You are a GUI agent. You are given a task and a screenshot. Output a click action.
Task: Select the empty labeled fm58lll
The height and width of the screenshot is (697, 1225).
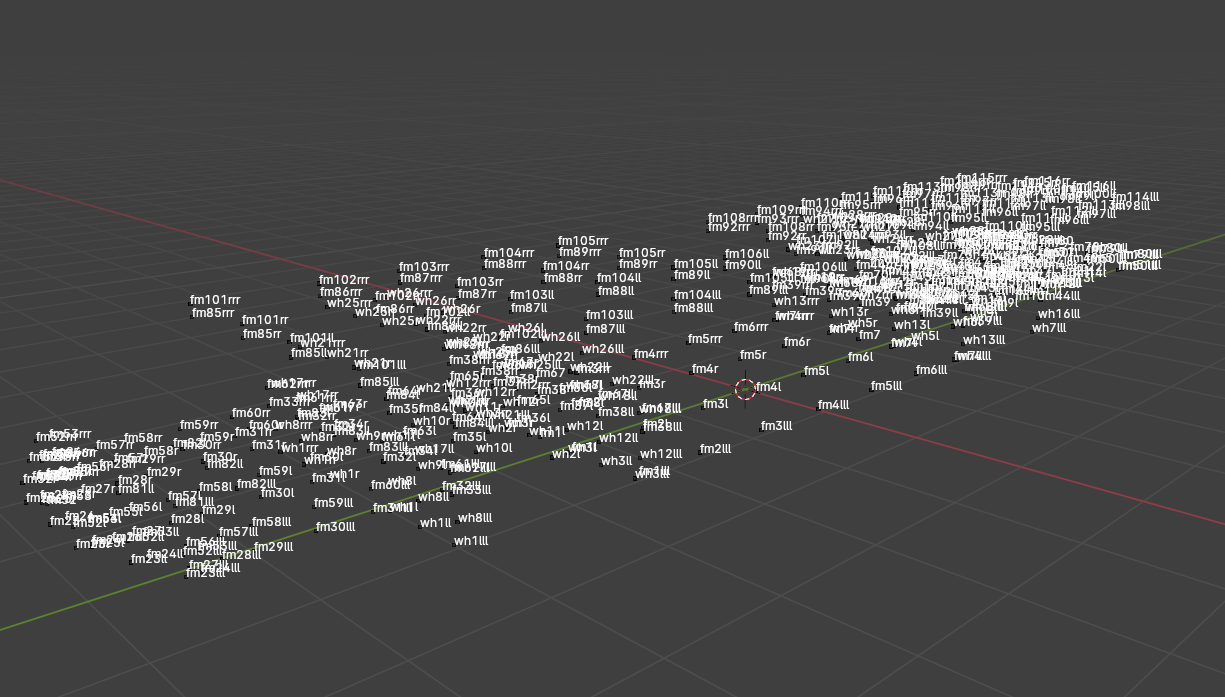[272, 522]
